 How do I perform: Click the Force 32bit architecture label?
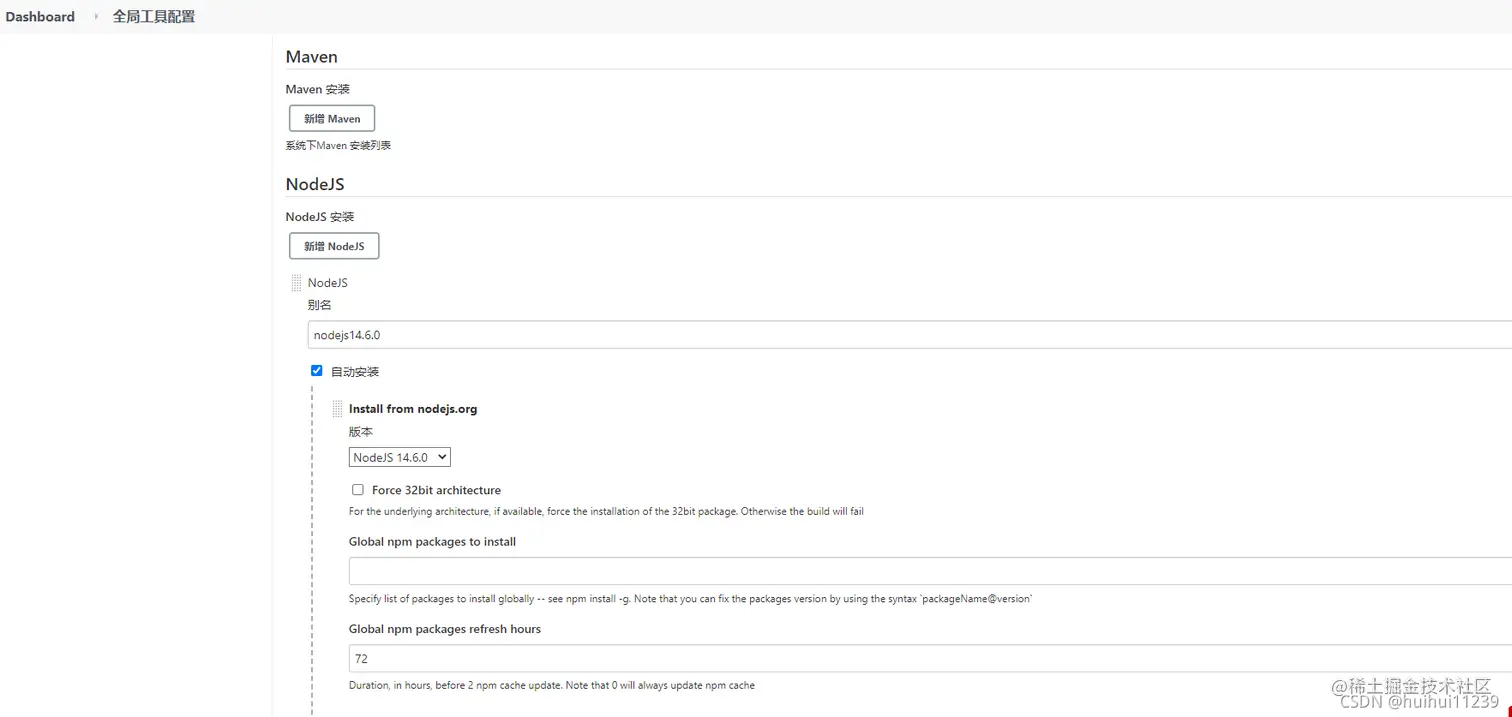point(436,490)
